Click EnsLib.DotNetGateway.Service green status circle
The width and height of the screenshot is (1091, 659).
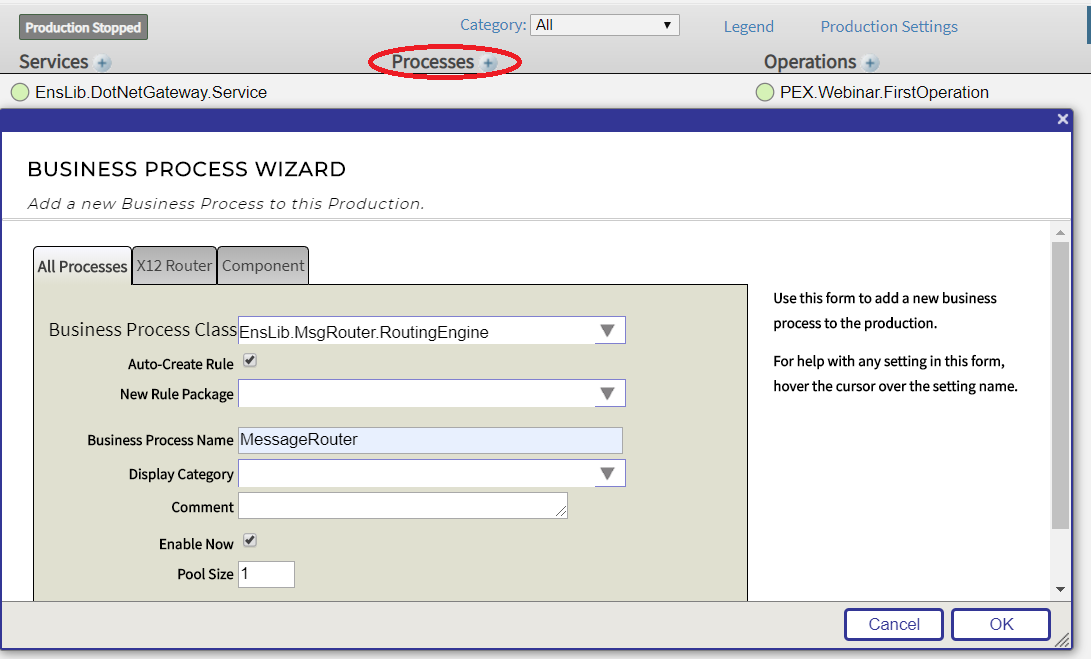coord(20,92)
